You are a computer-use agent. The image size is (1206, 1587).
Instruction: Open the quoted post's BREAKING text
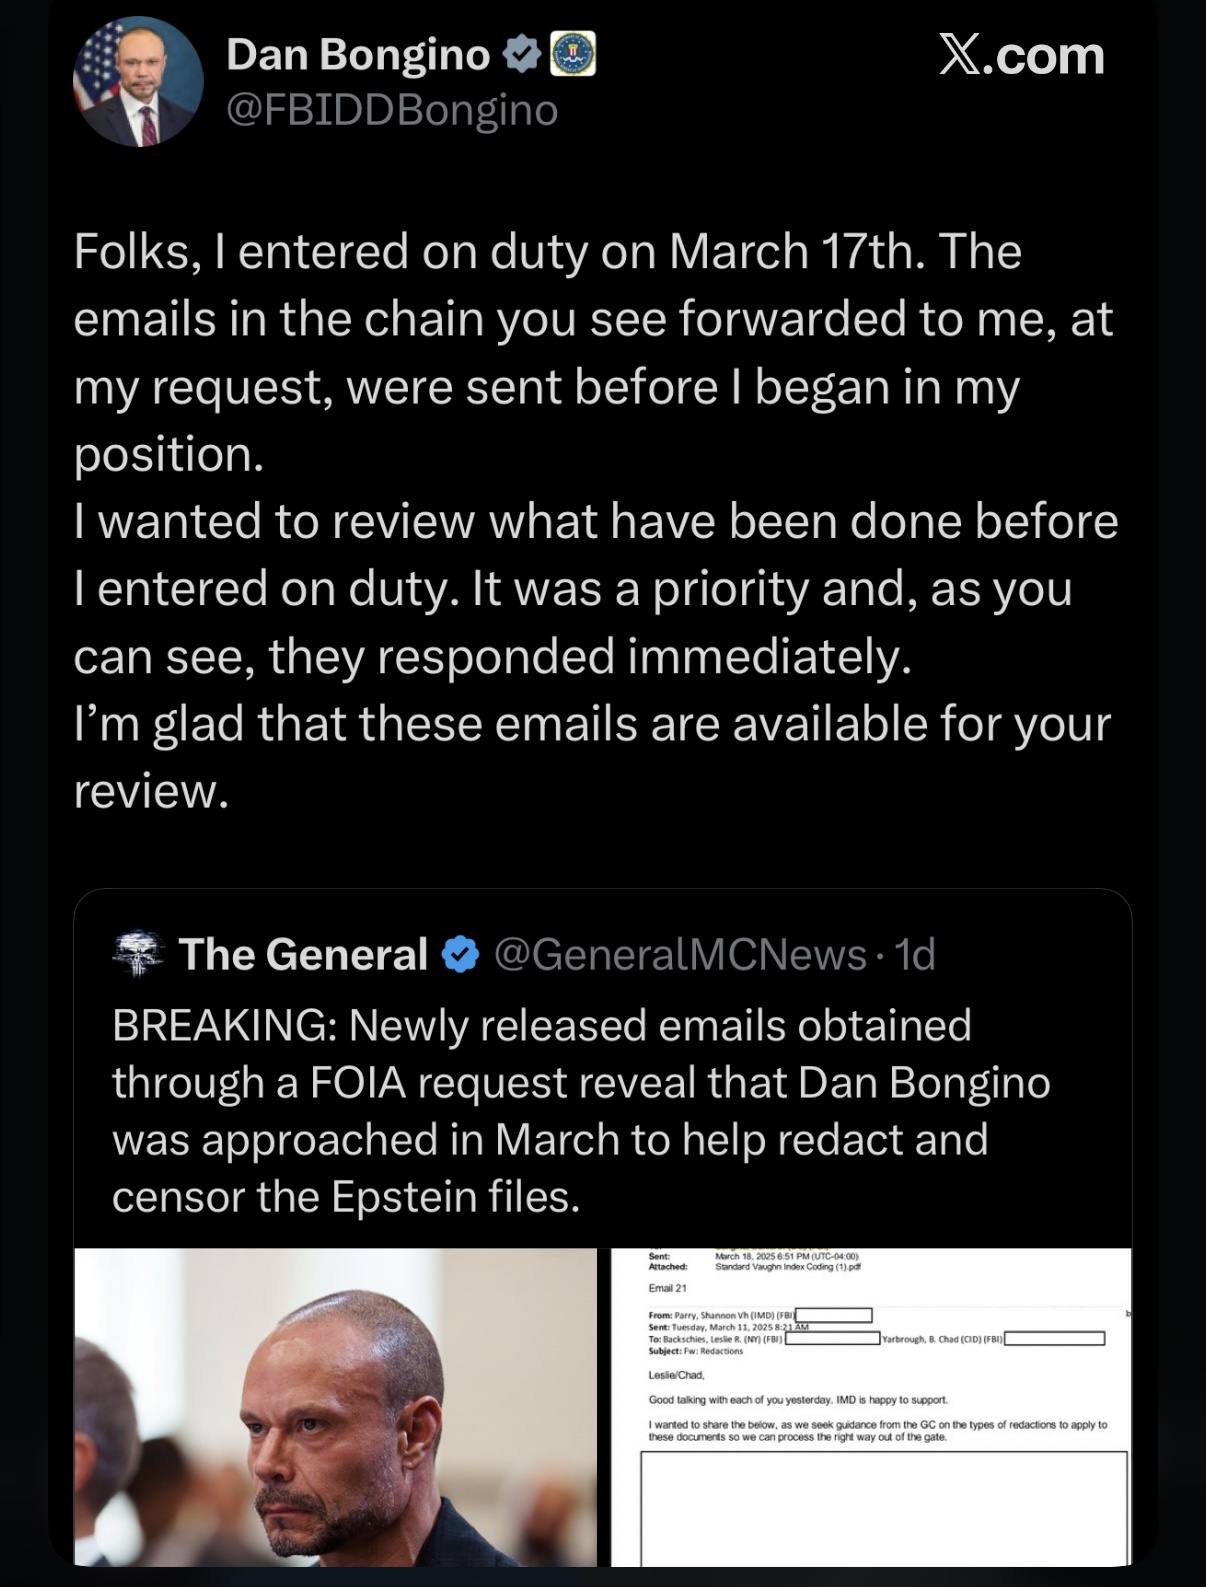pos(580,1111)
